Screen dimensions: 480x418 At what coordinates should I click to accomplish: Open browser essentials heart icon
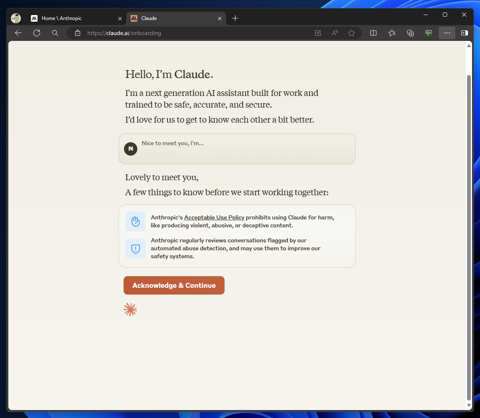[x=429, y=33]
